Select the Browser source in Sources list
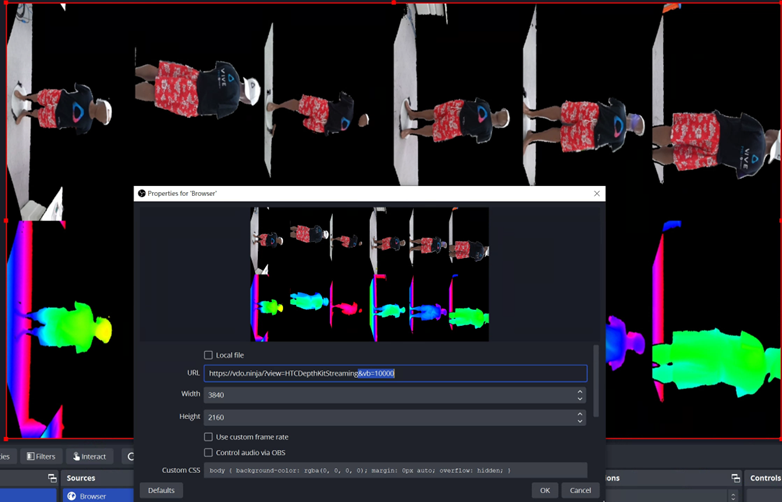The image size is (782, 502). point(93,496)
